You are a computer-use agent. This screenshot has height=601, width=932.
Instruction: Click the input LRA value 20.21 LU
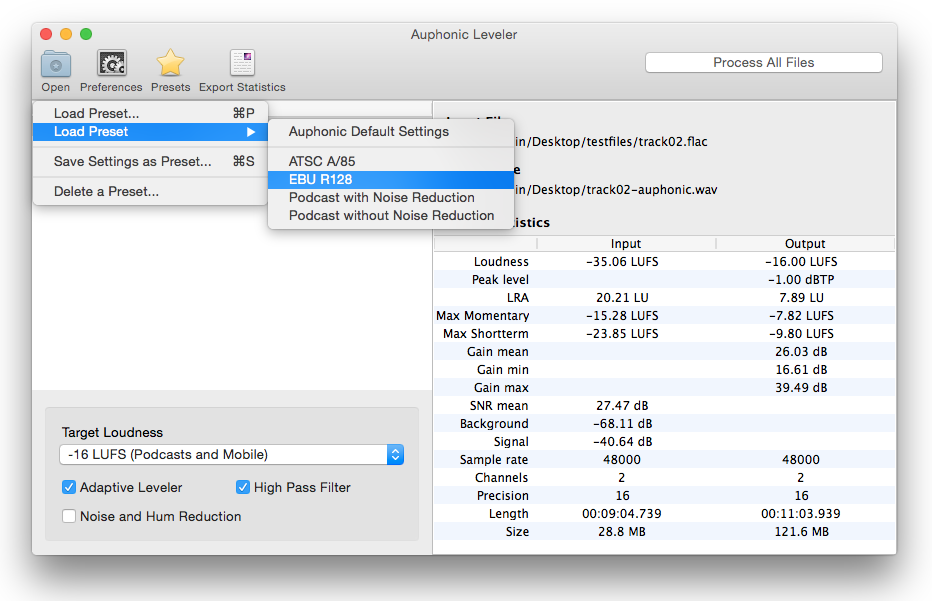[622, 297]
